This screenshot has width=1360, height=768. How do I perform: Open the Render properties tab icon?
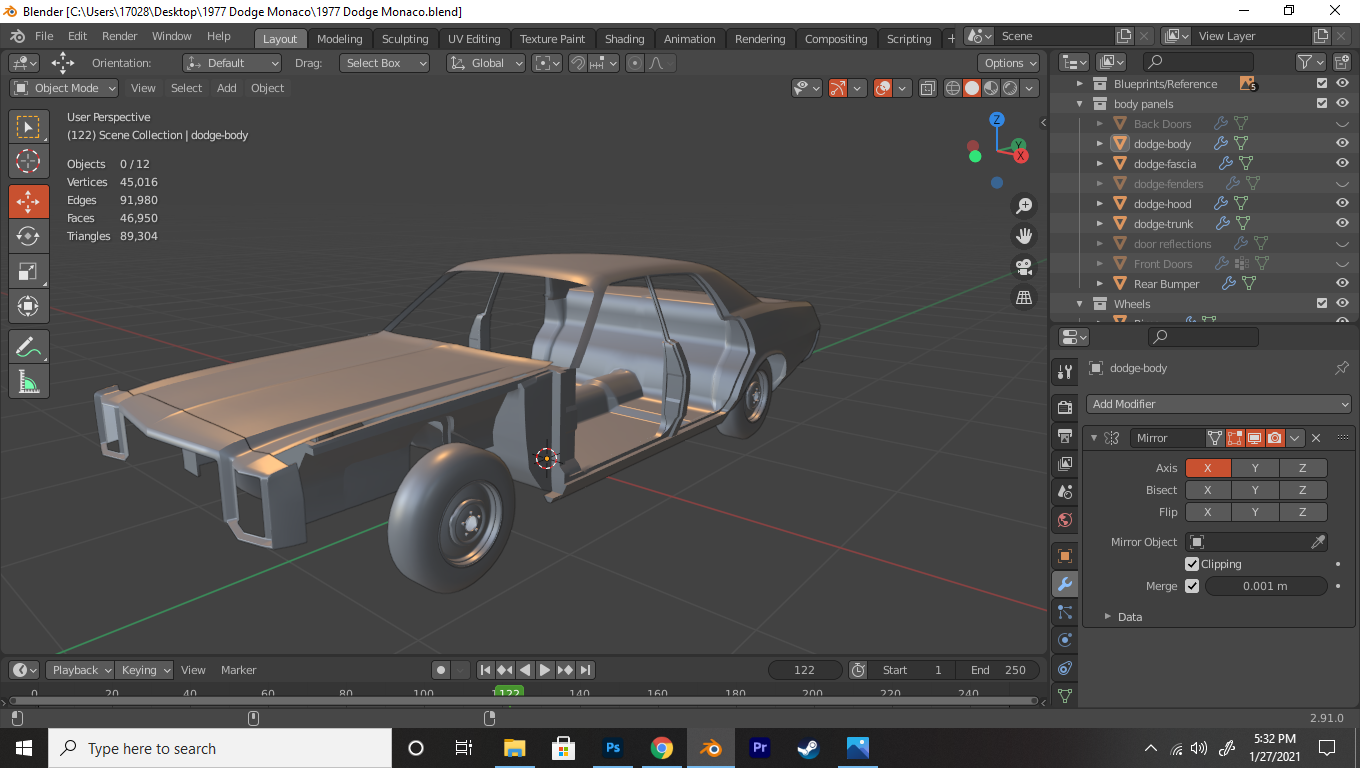pos(1065,408)
